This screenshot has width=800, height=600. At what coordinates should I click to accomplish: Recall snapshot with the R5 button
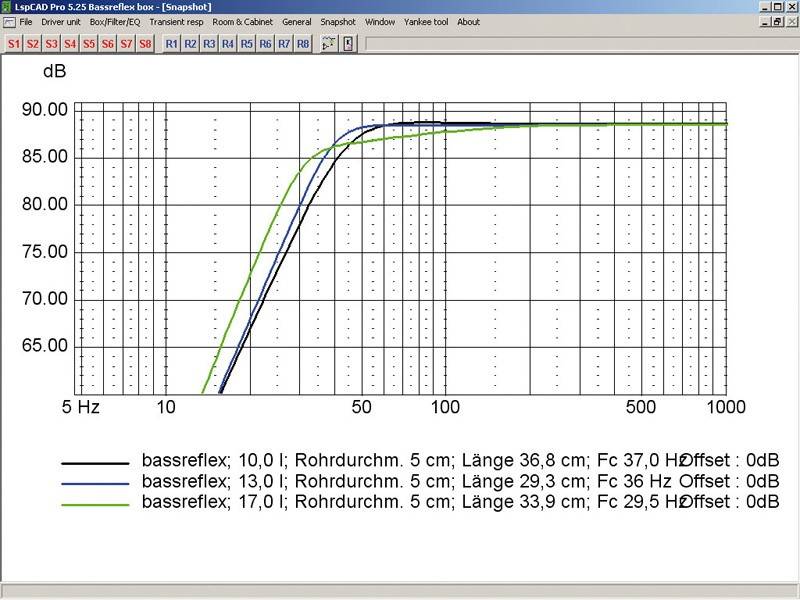click(x=246, y=44)
